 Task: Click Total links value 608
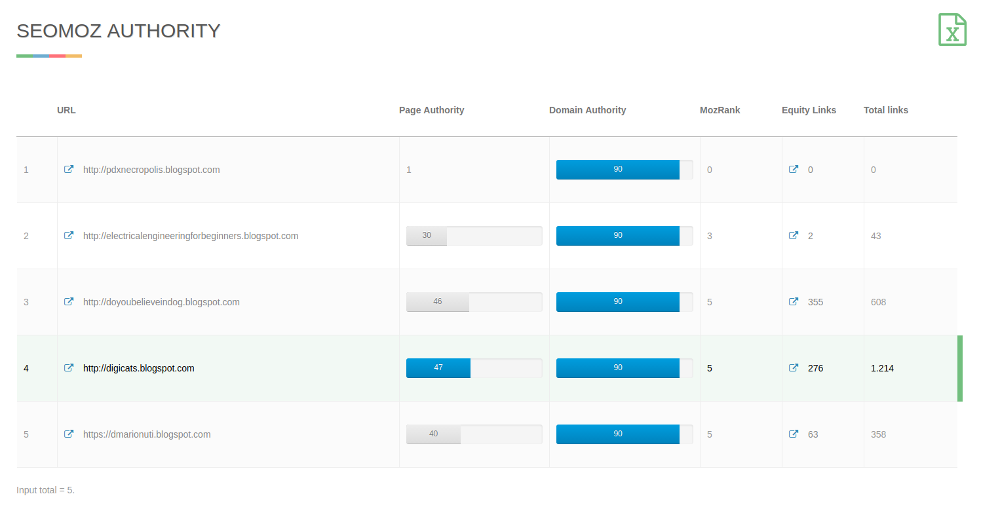point(878,302)
